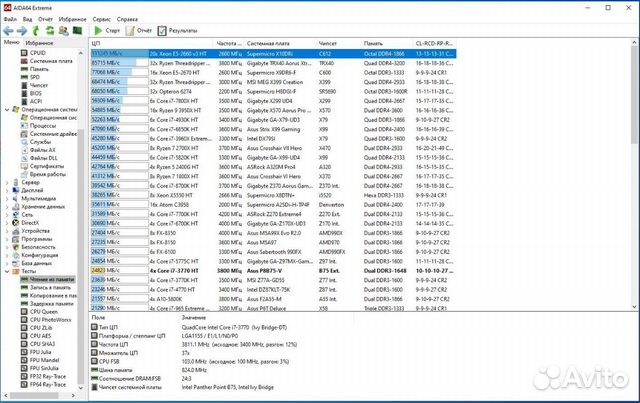Click the 85715 МБ/с result bar
Image resolution: width=640 pixels, height=403 pixels.
click(x=119, y=63)
